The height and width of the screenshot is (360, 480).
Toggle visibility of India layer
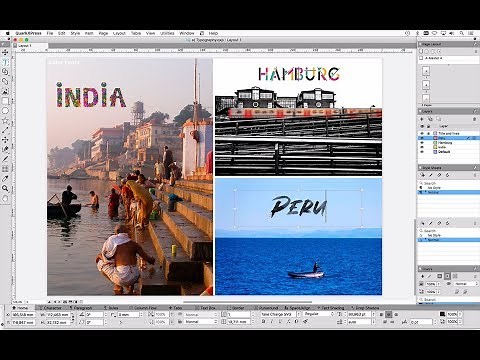tap(422, 147)
